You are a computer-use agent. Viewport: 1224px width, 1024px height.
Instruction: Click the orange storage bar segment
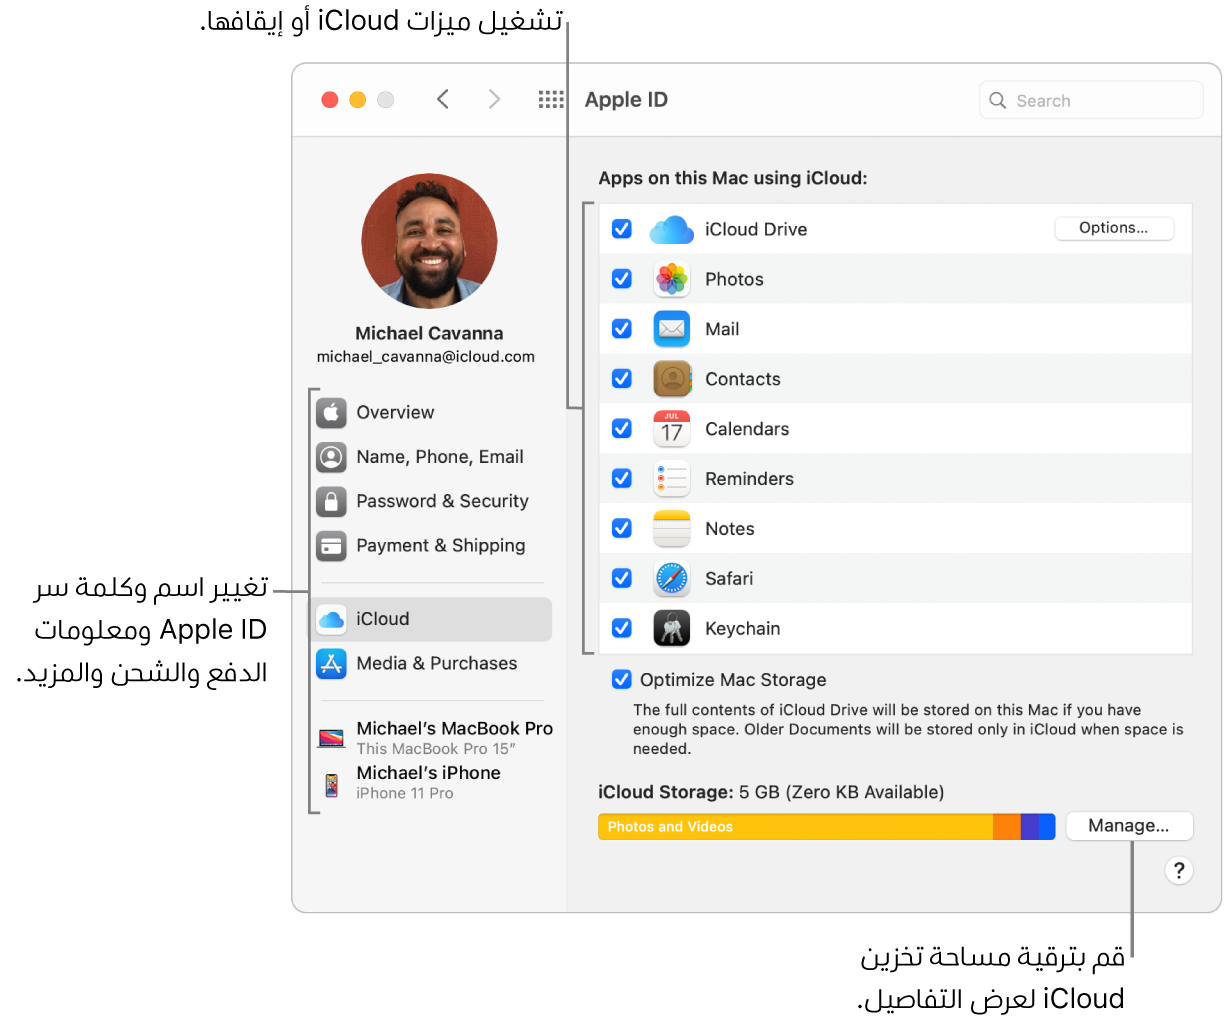[x=1007, y=827]
